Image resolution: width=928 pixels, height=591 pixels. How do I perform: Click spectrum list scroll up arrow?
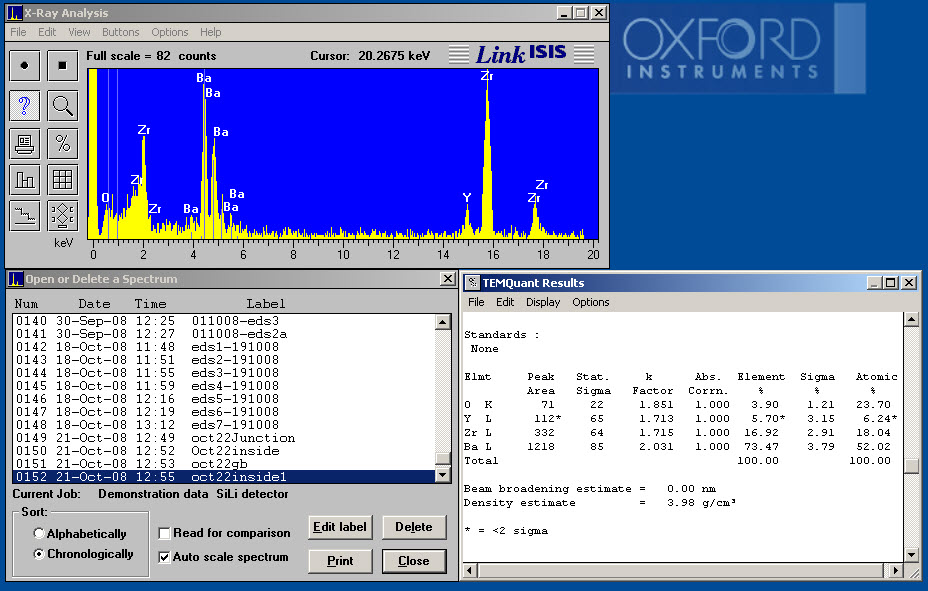[x=443, y=322]
